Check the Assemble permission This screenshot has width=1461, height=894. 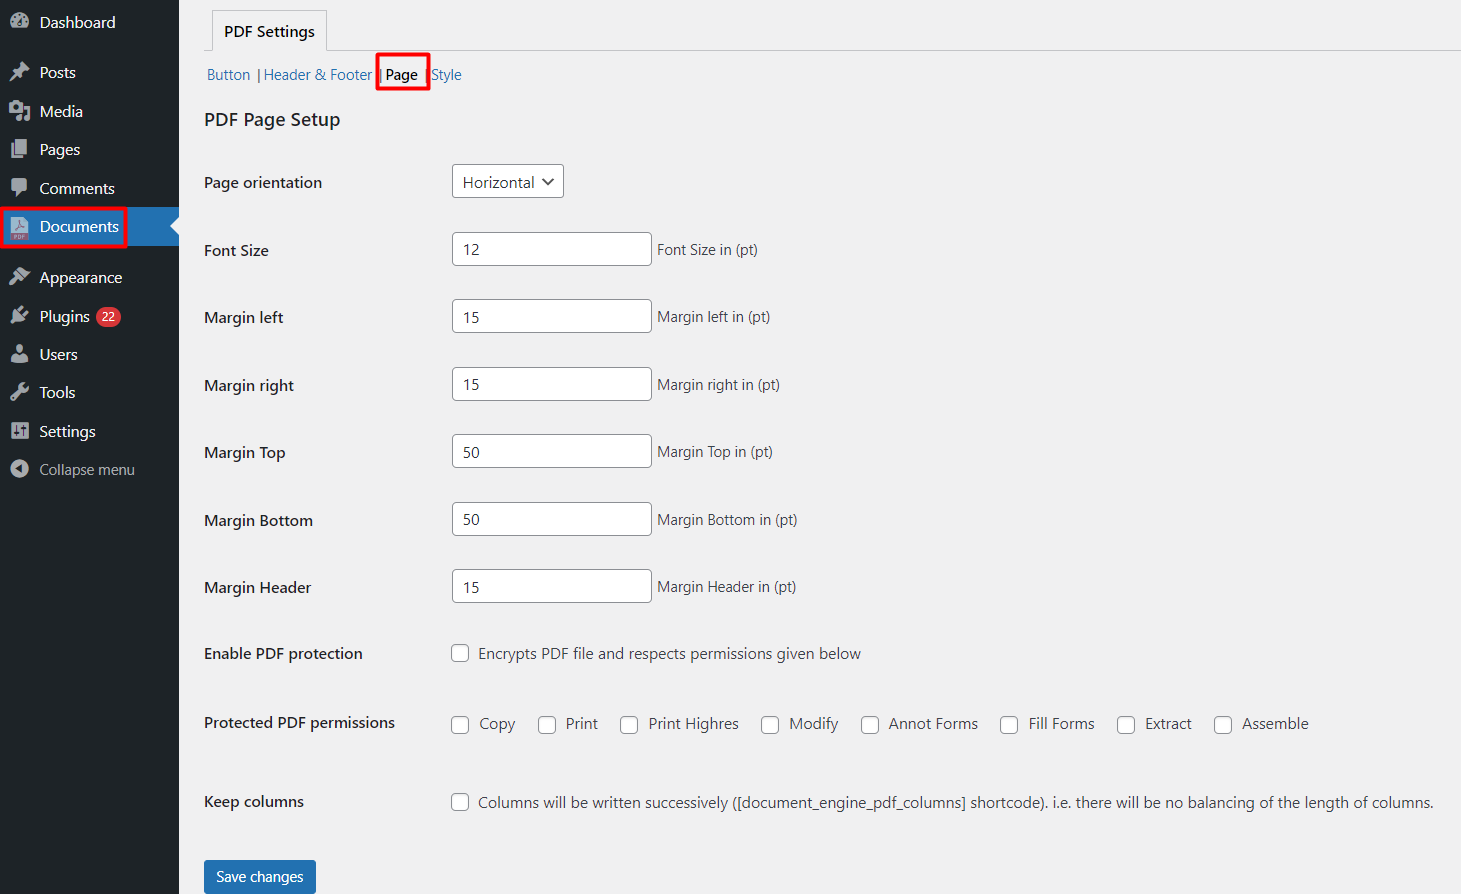(x=1223, y=725)
